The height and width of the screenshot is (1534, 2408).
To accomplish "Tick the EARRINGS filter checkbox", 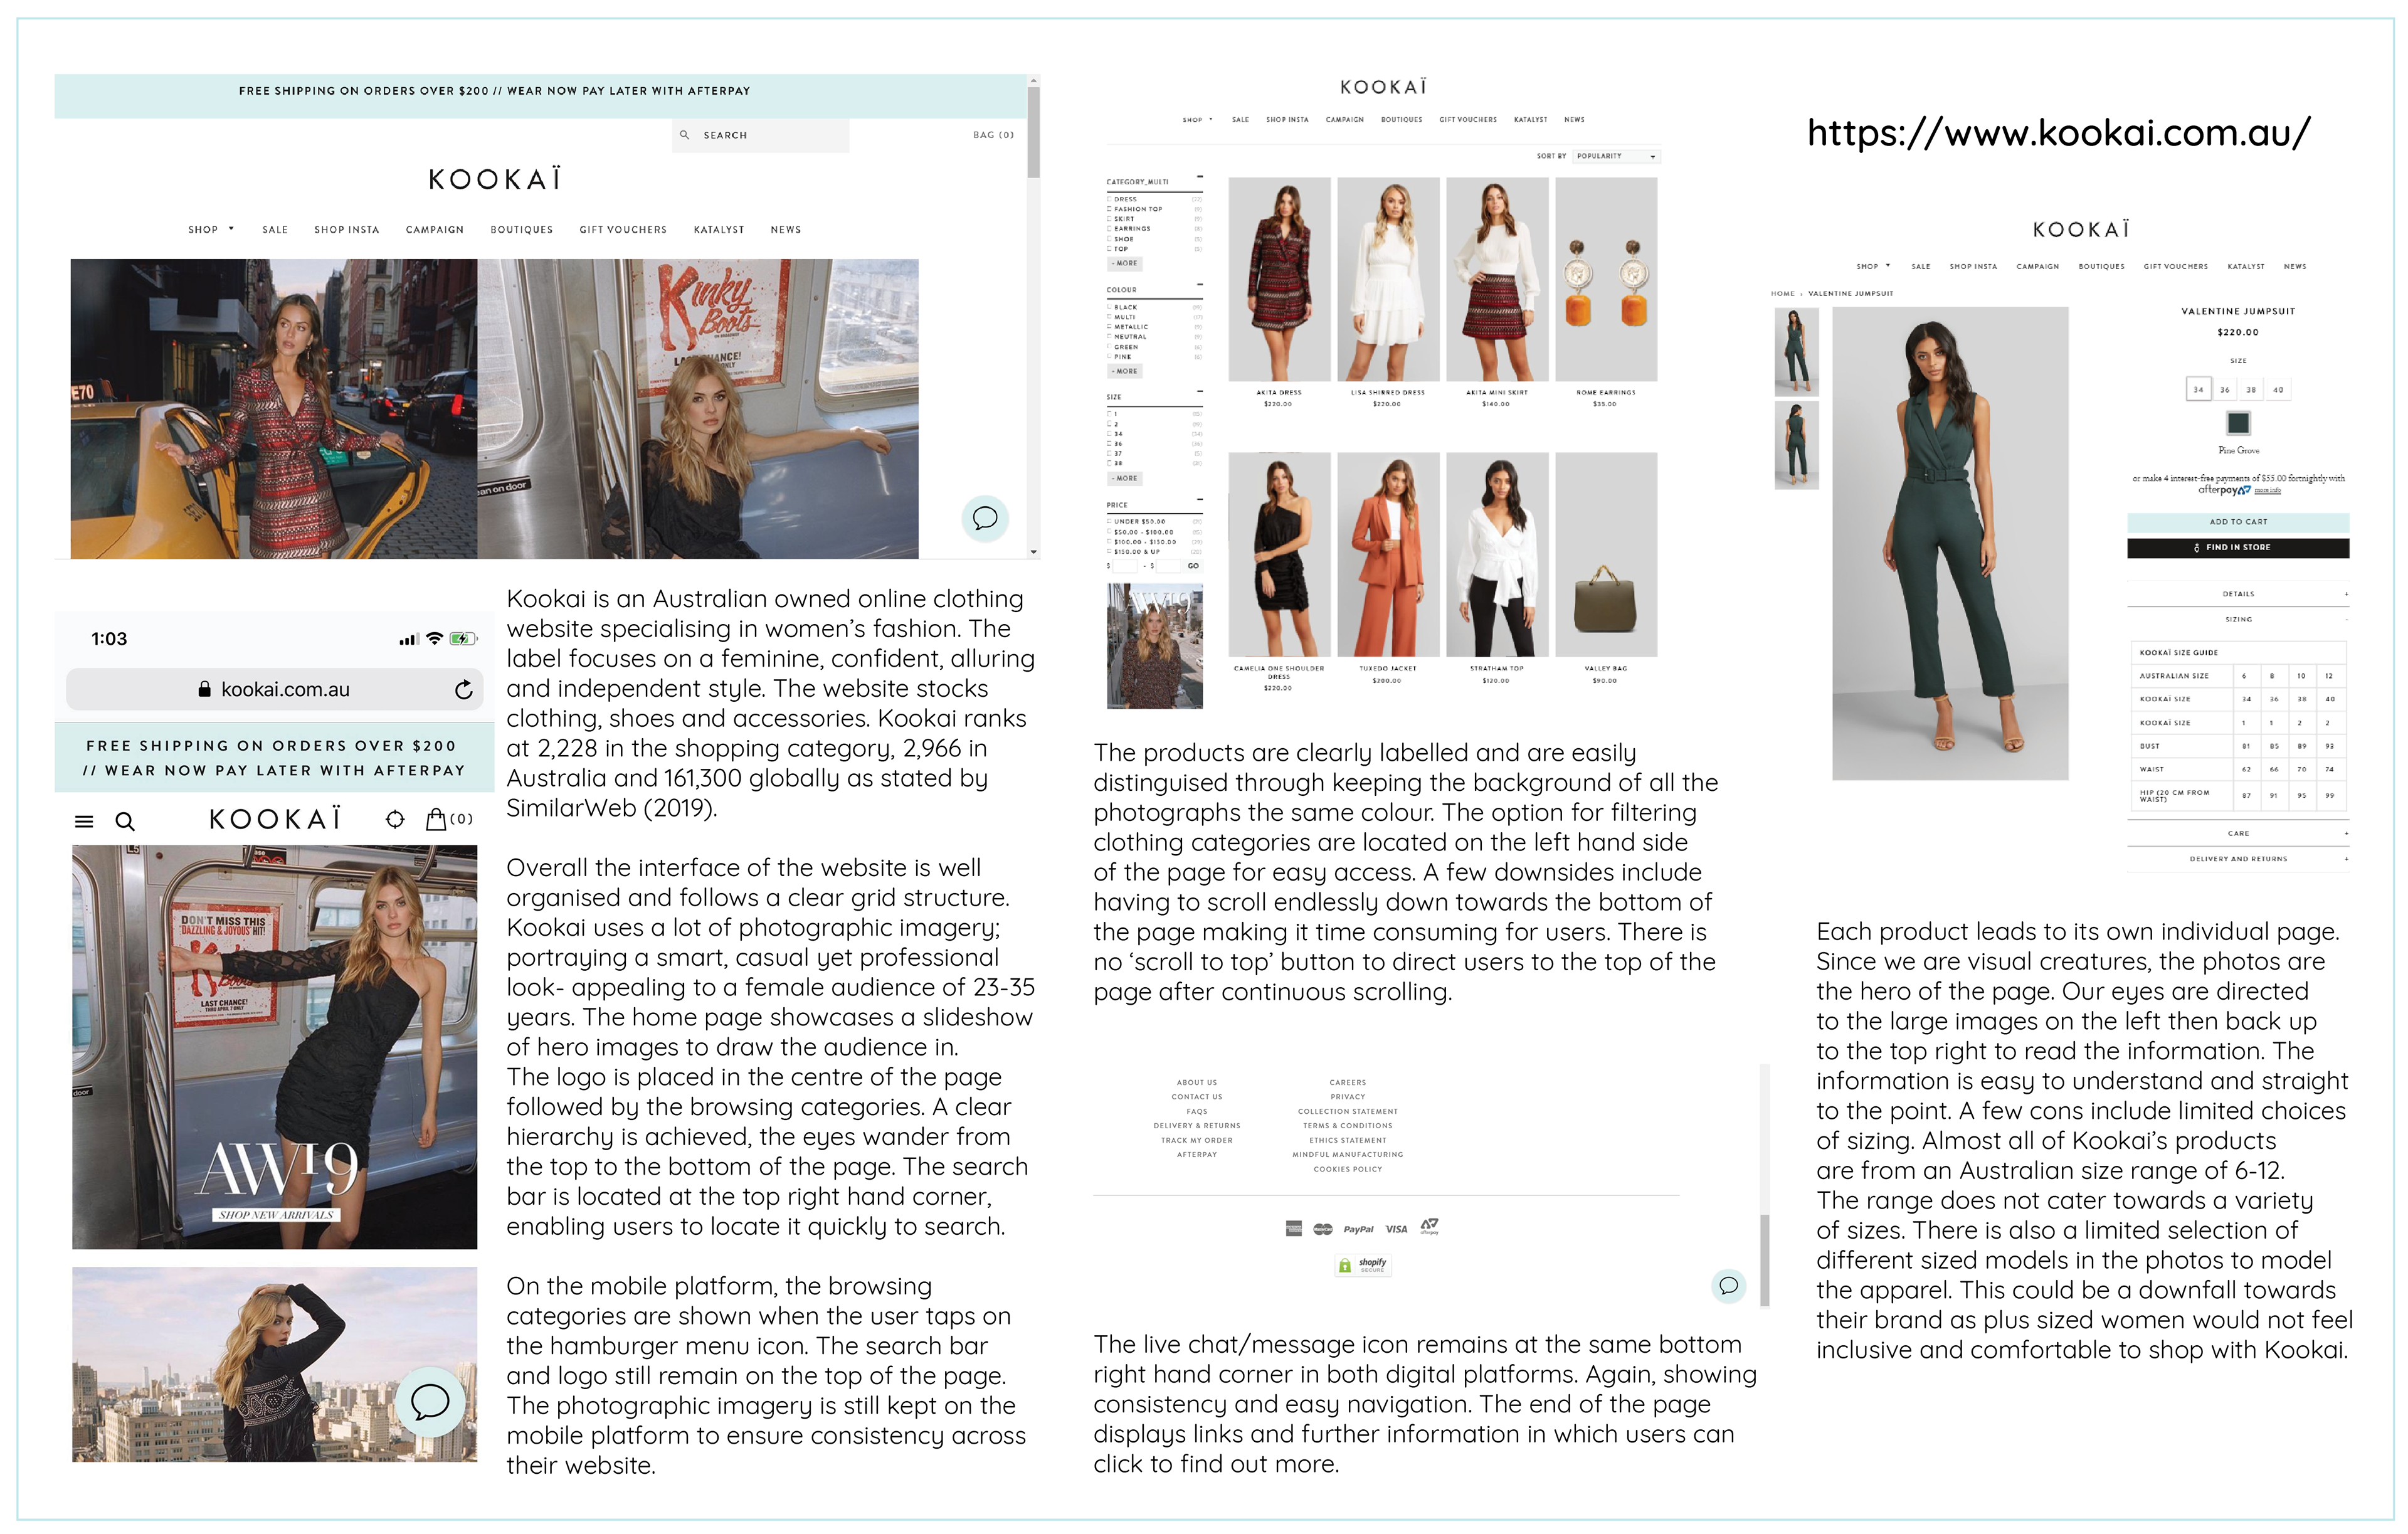I will (x=1109, y=229).
